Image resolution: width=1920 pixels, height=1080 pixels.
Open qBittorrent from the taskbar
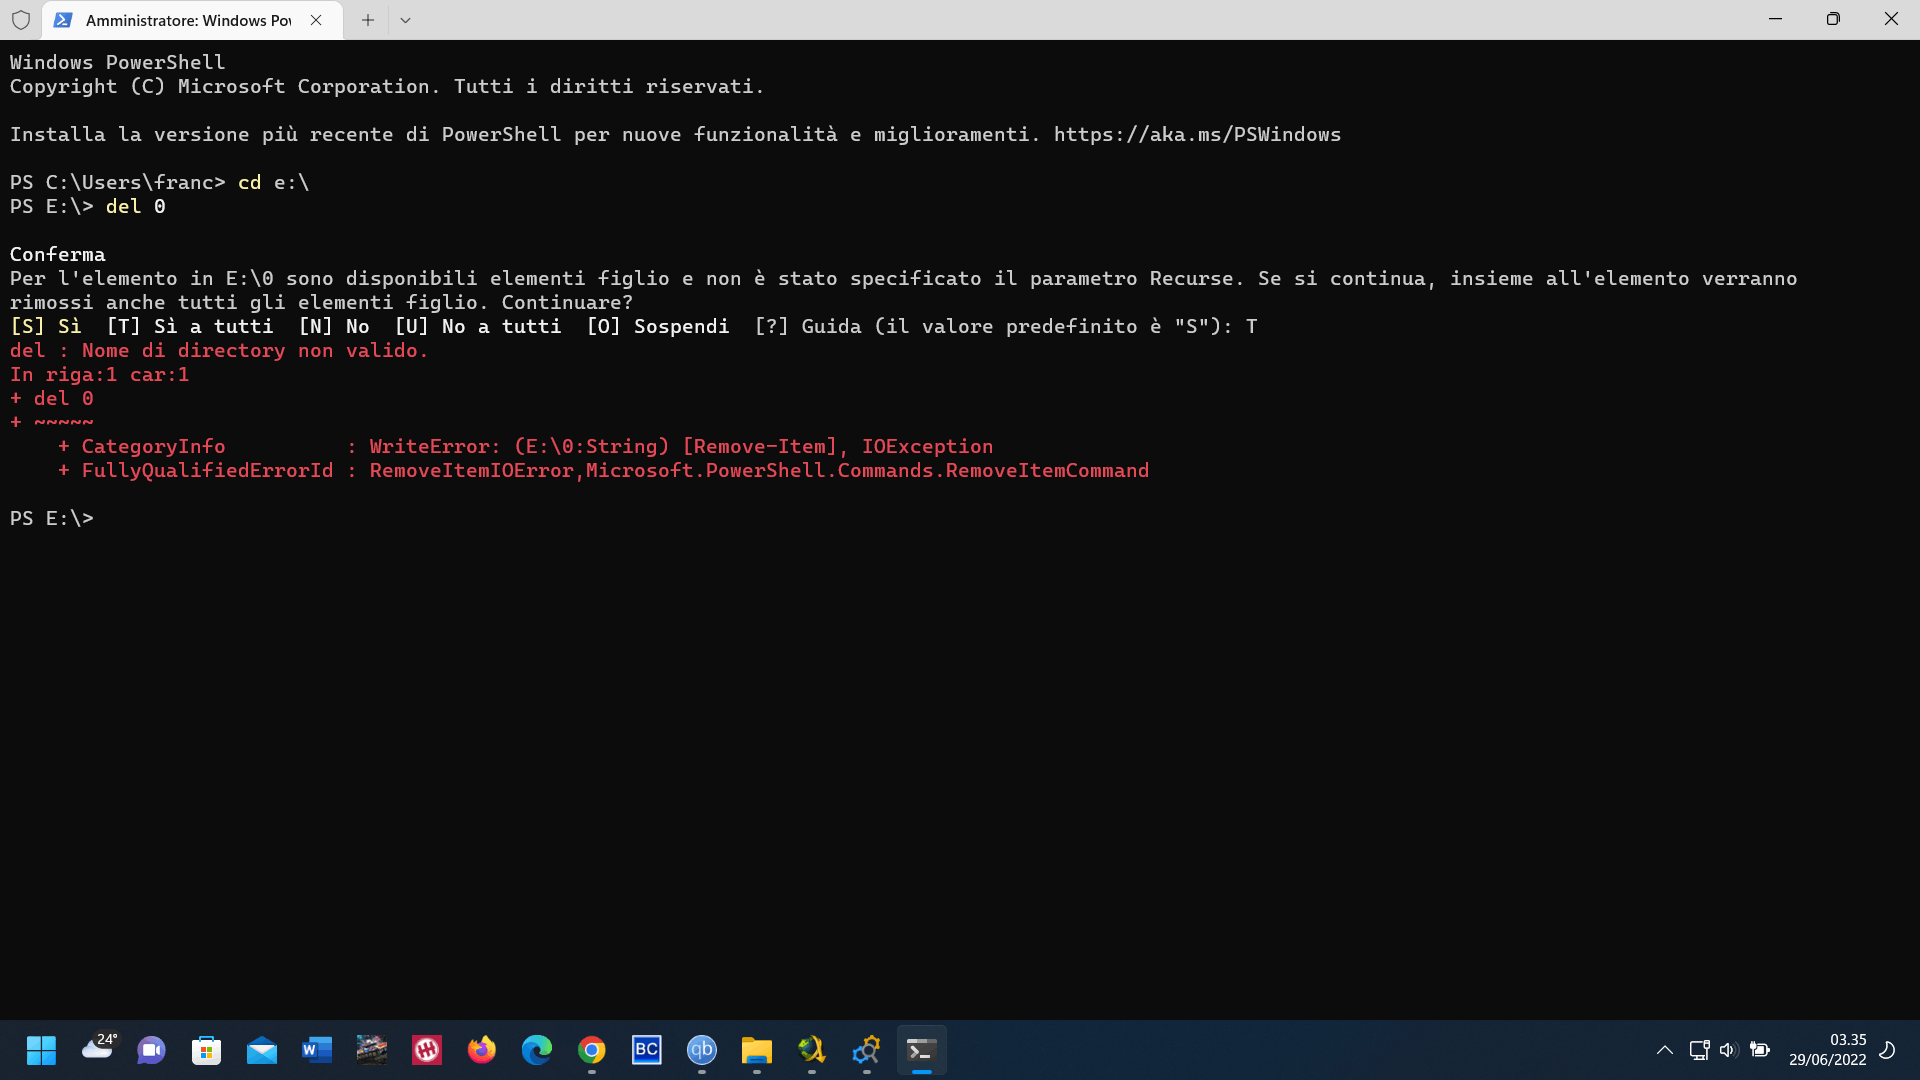tap(701, 1050)
